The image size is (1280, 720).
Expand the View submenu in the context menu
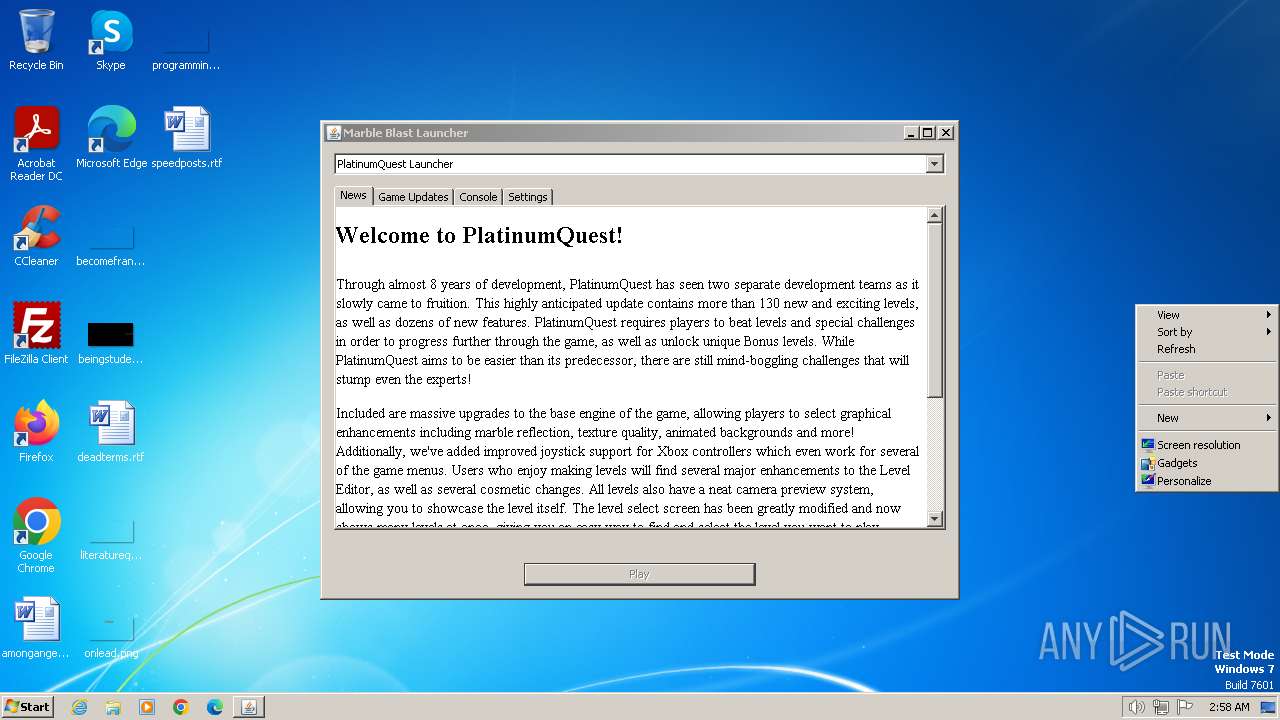(1207, 315)
